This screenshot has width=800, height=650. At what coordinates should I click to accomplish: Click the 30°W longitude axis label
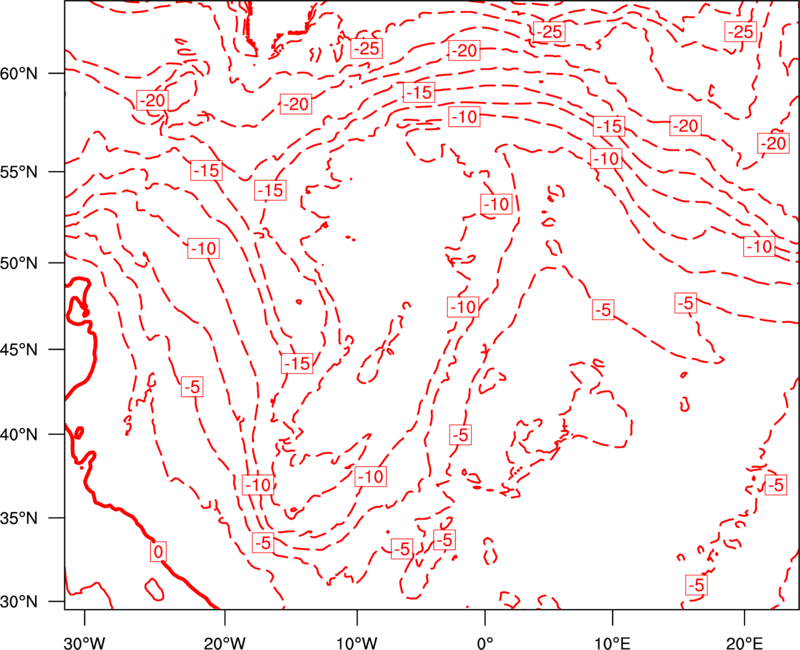[85, 643]
